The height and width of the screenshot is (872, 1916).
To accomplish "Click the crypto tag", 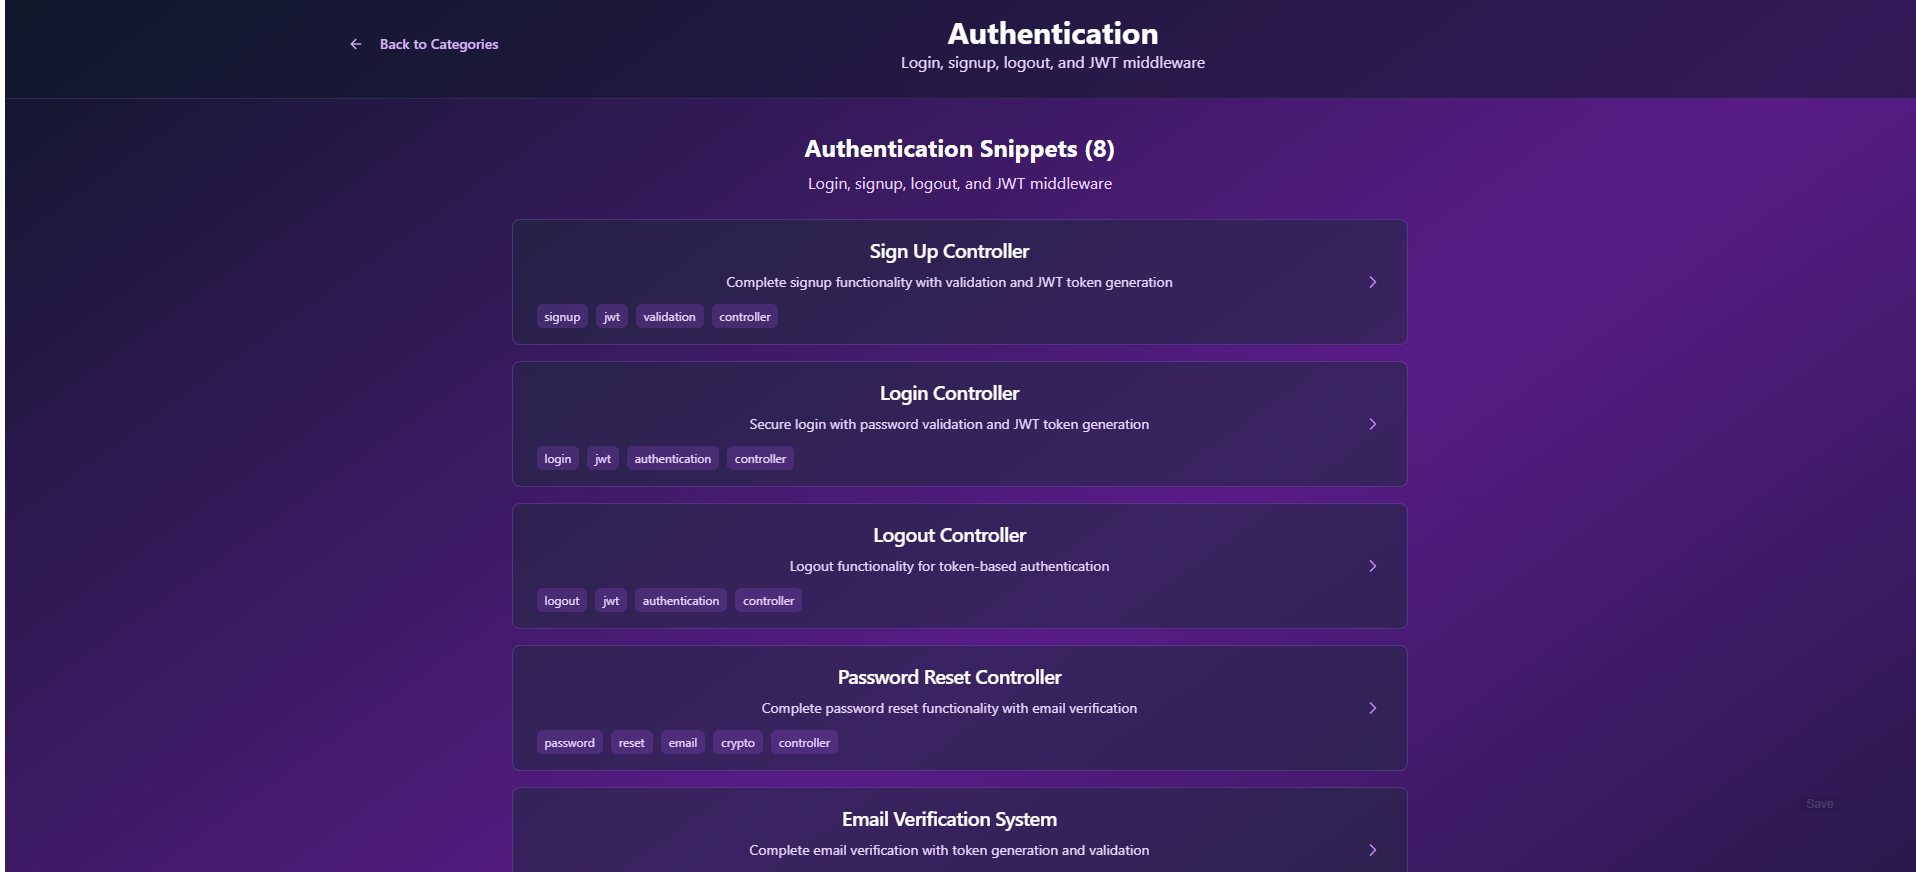I will pos(738,743).
